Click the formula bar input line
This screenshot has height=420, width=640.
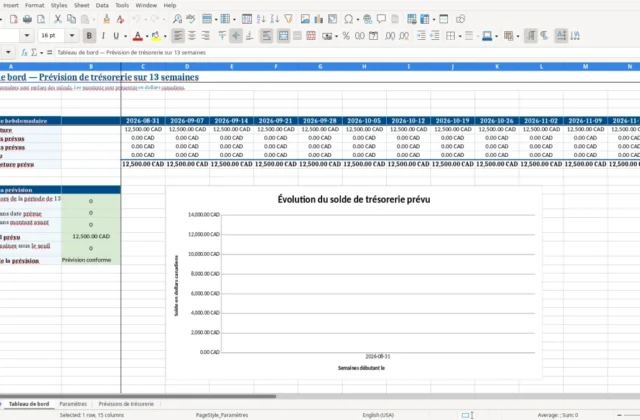[x=347, y=52]
